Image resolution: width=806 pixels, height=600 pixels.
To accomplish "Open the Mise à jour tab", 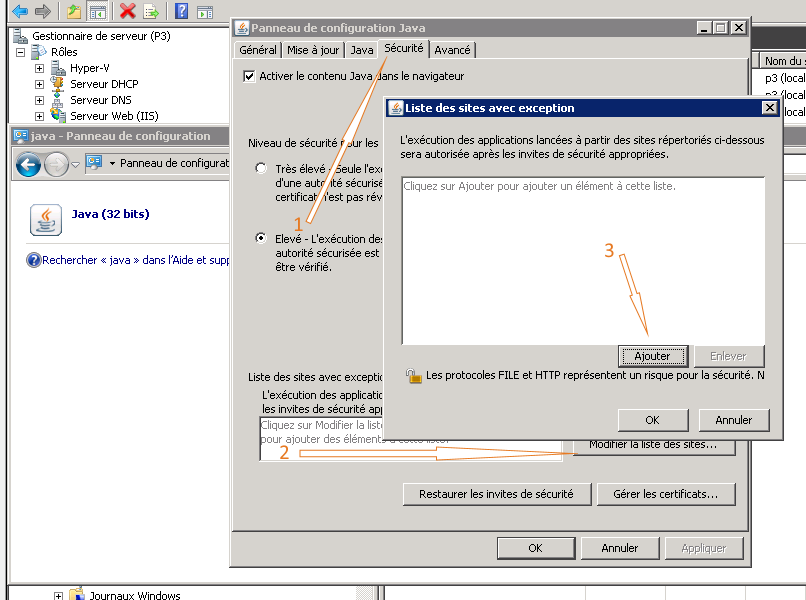I will coord(313,50).
